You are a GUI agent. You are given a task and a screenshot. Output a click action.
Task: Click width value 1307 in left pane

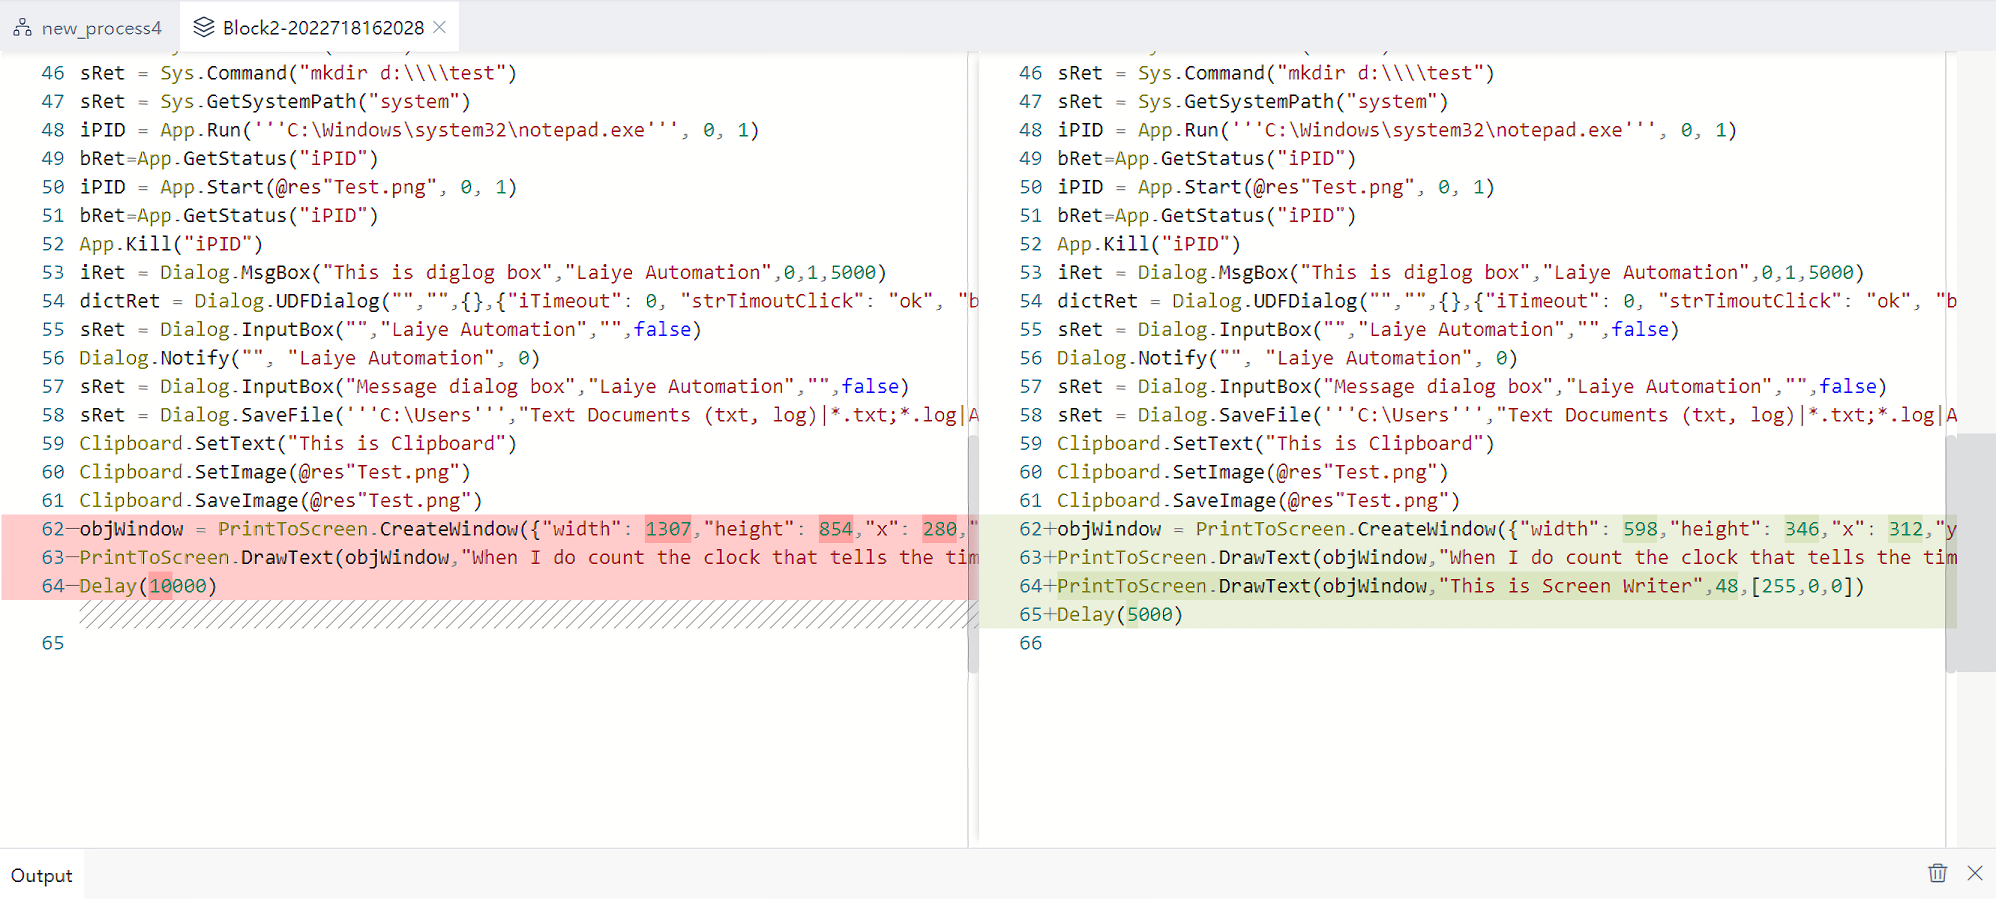[x=668, y=529]
